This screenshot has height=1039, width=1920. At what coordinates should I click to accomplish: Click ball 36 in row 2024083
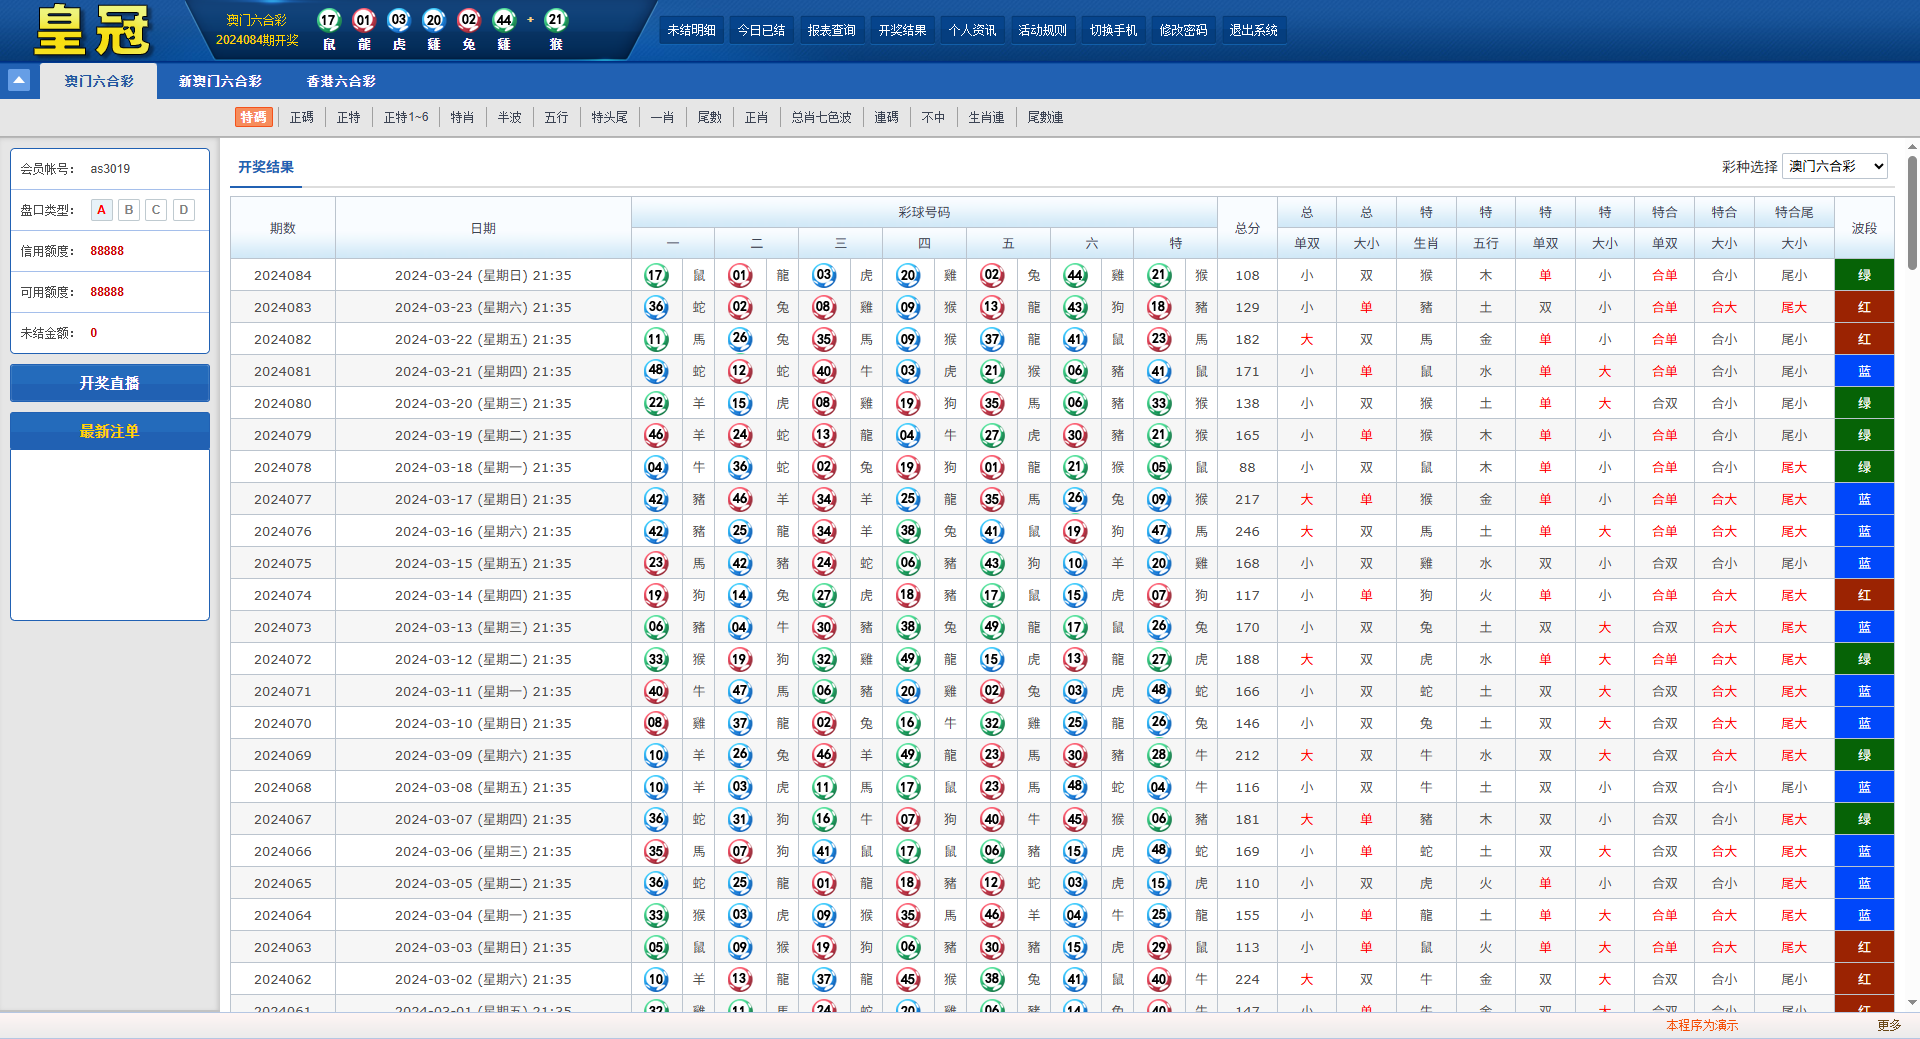click(x=656, y=307)
